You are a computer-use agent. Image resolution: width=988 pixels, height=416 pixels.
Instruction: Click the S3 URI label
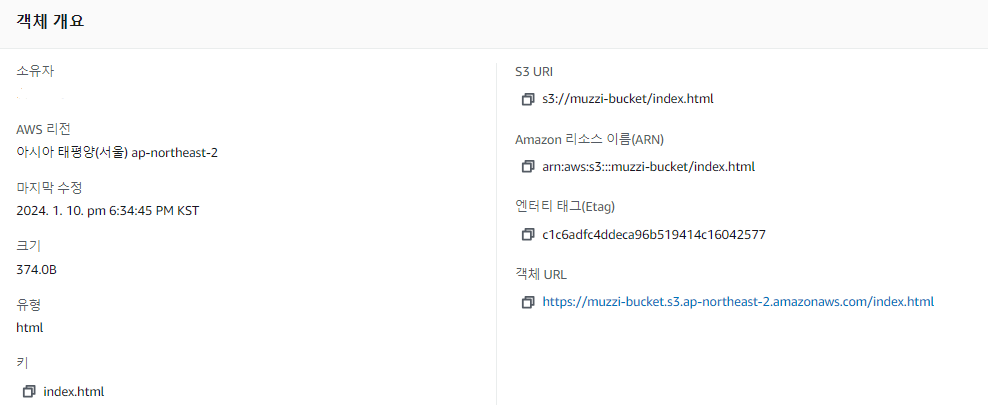coord(534,71)
